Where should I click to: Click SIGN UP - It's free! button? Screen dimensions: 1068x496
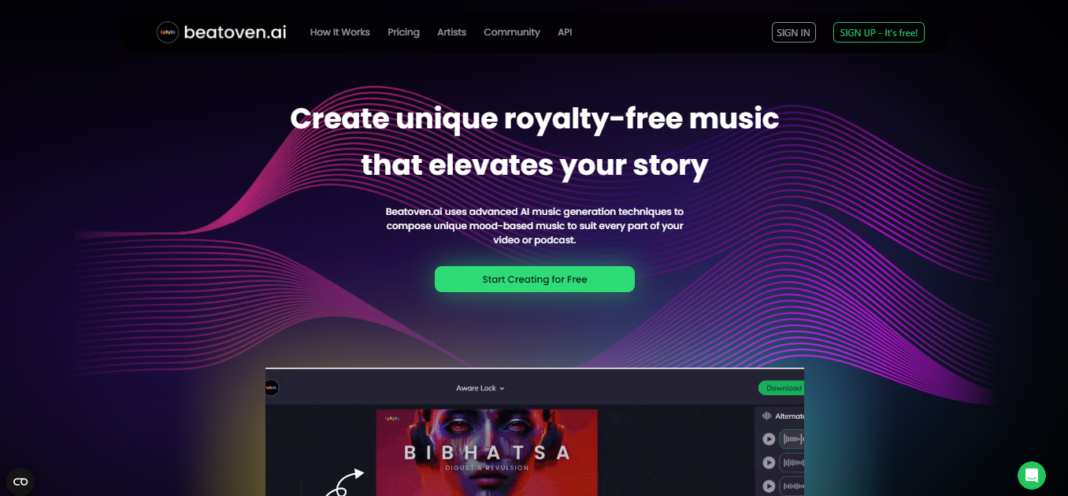879,32
